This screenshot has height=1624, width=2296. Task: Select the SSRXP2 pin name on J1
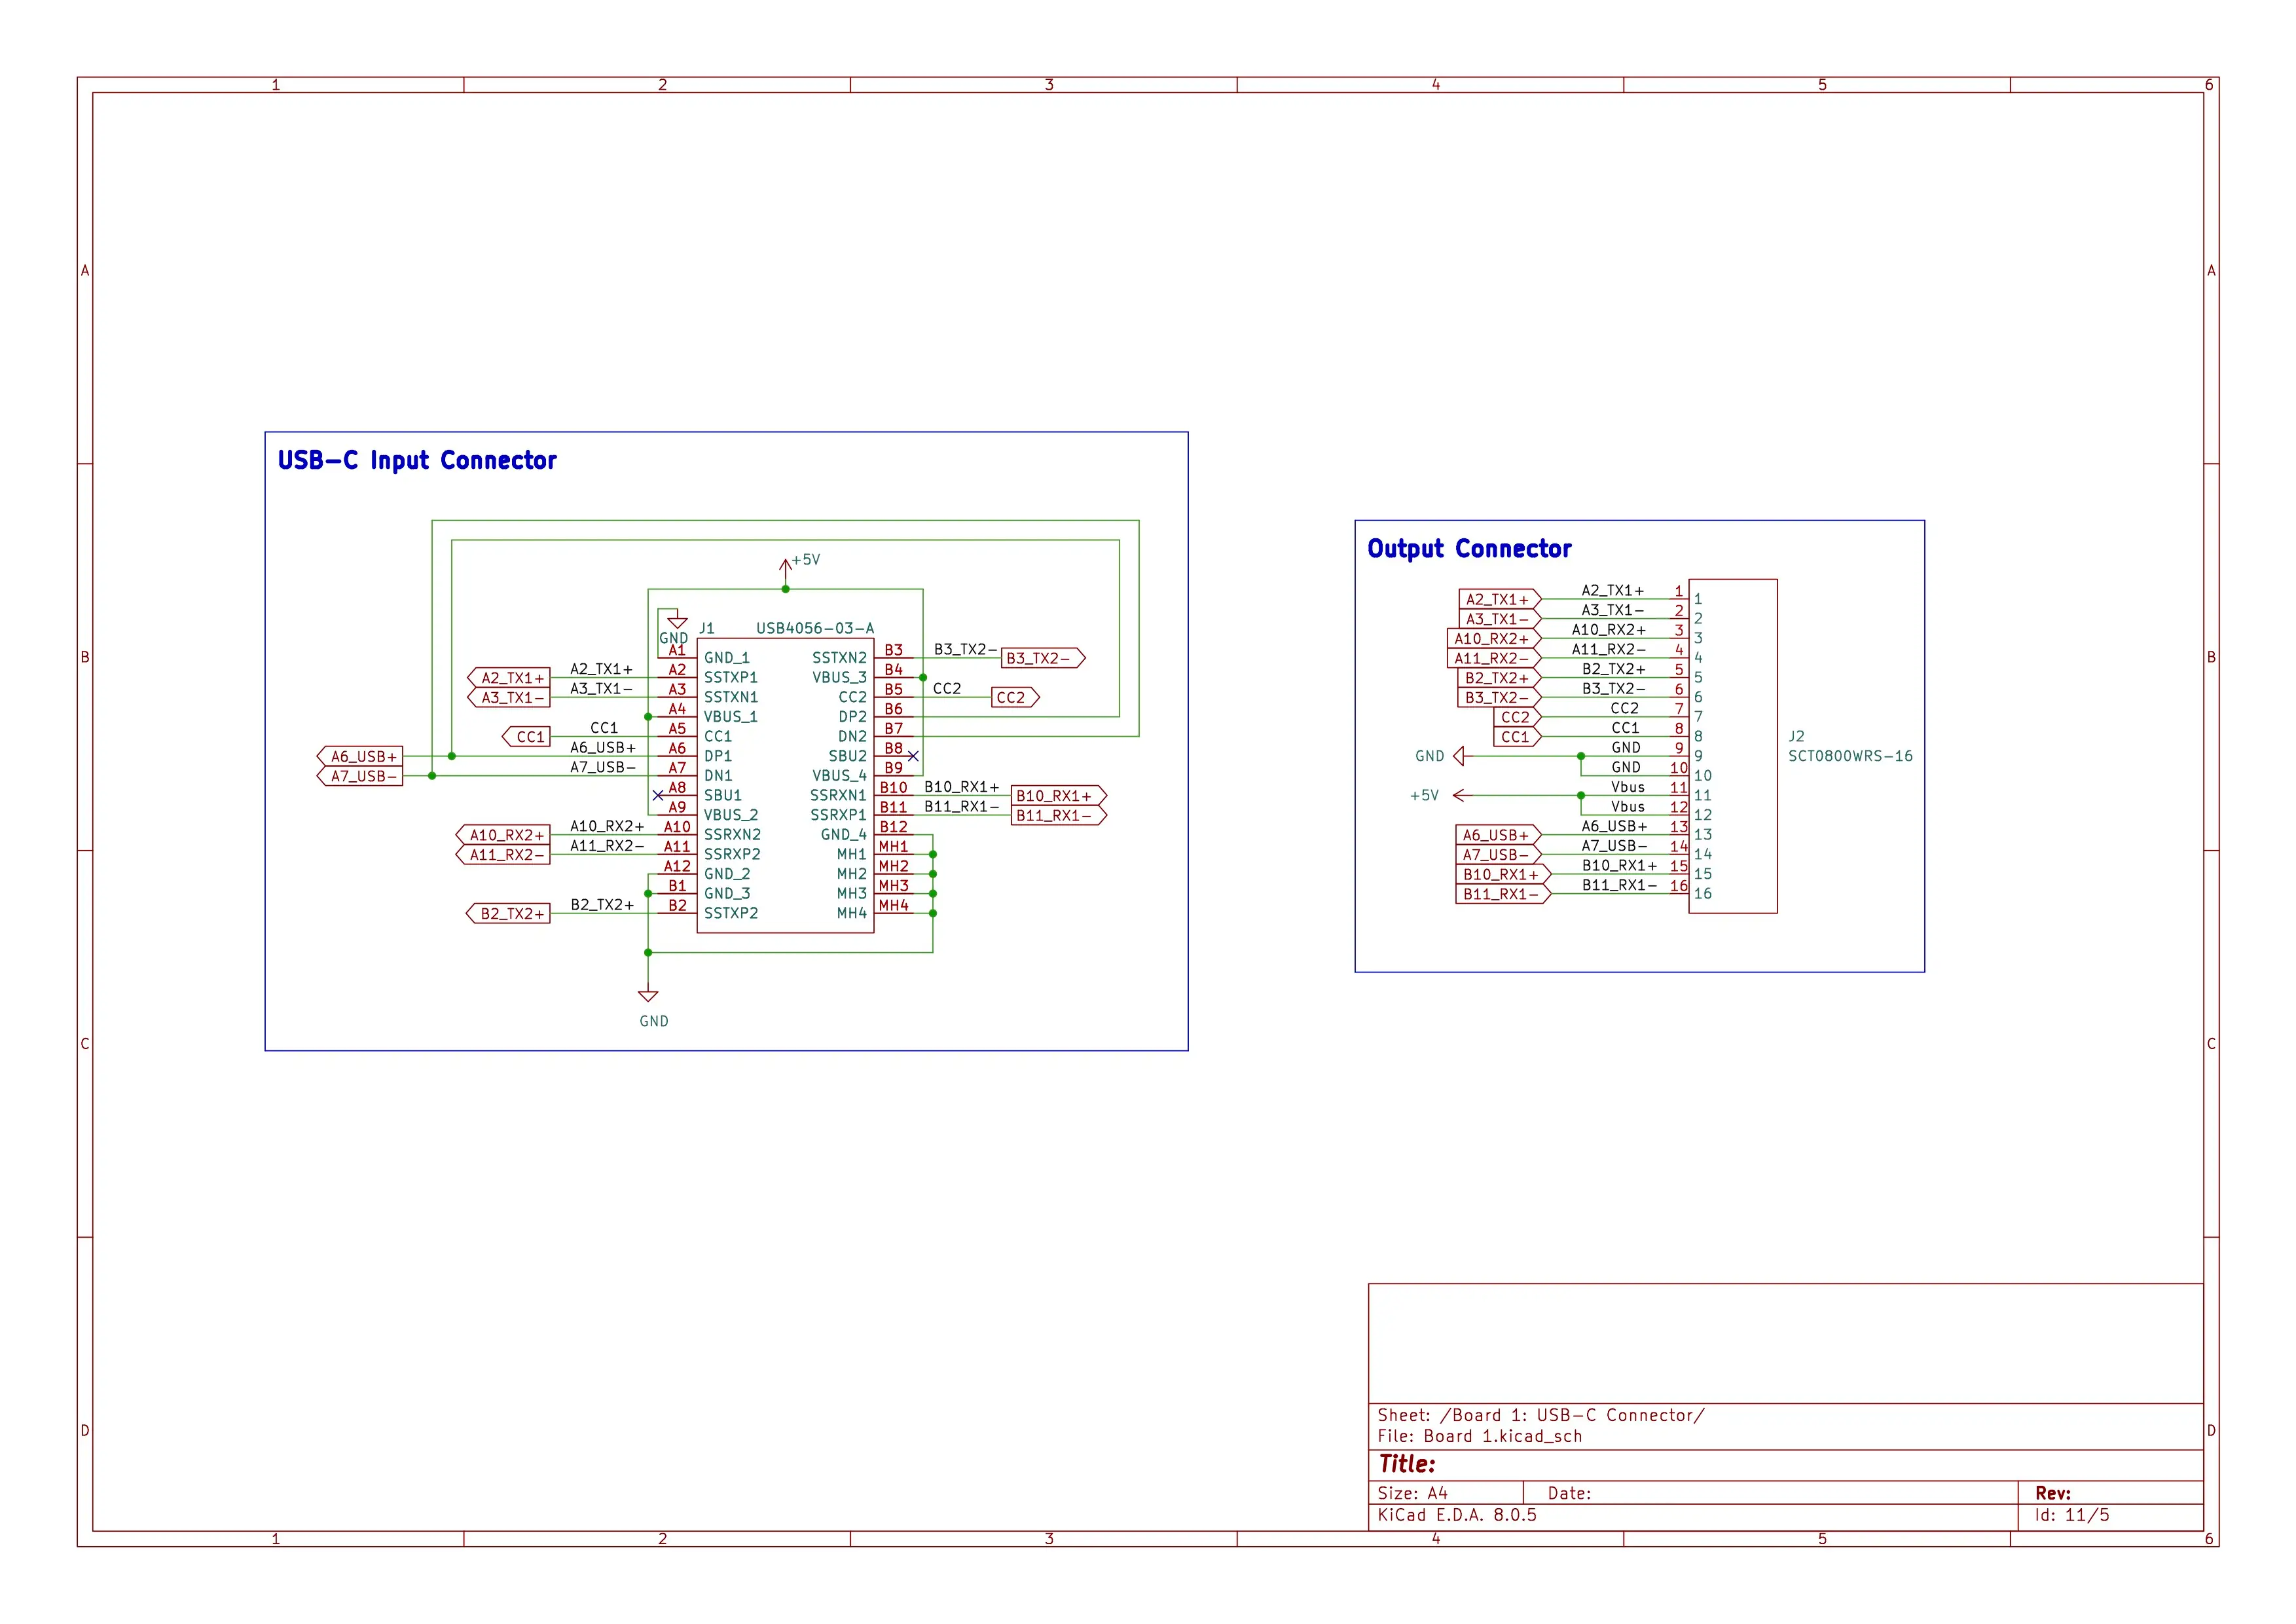click(x=732, y=854)
